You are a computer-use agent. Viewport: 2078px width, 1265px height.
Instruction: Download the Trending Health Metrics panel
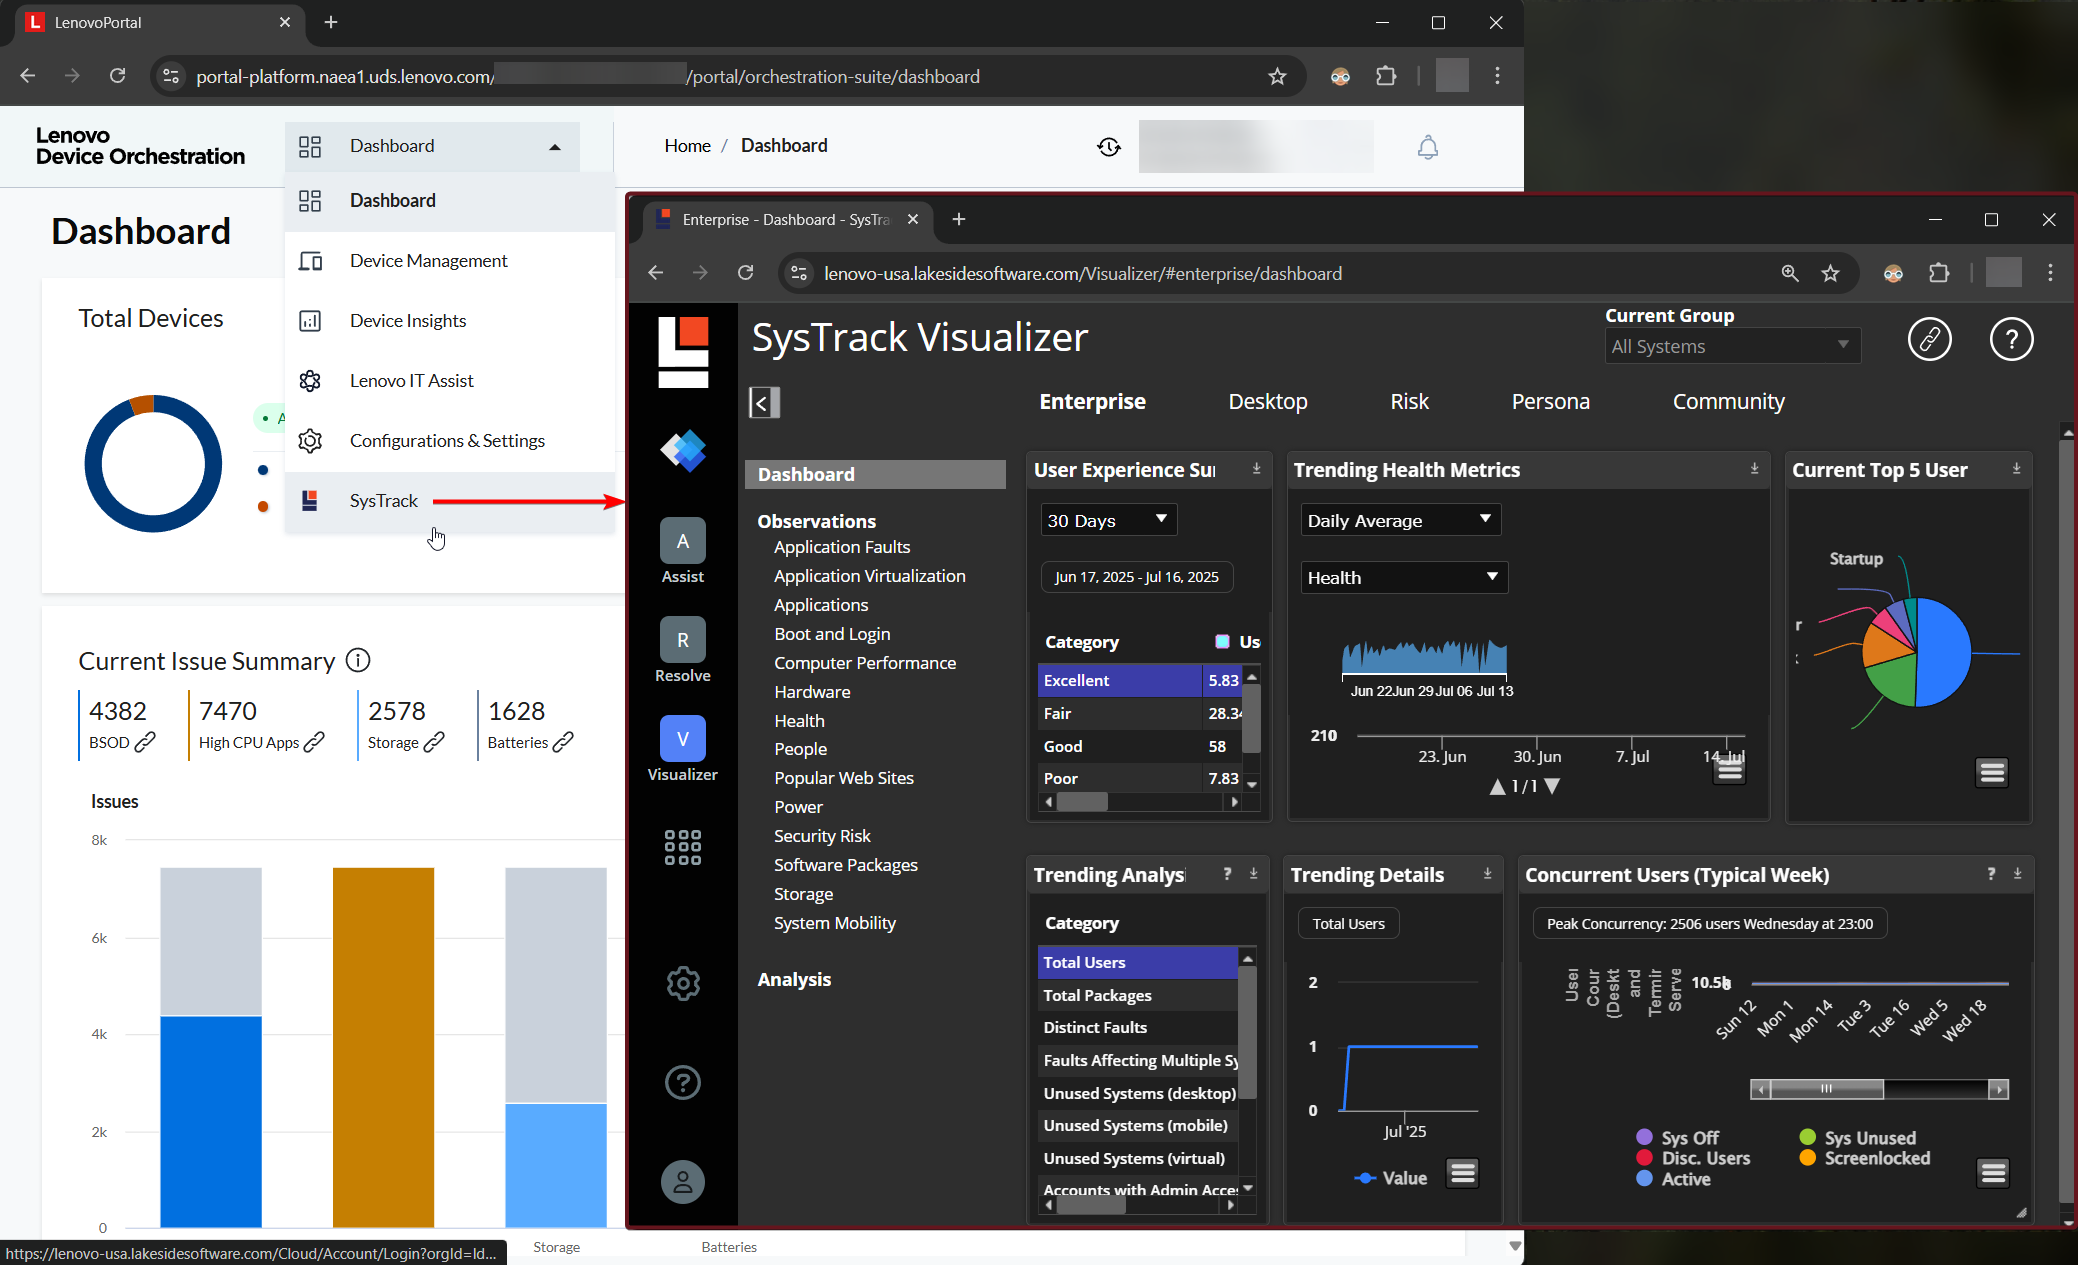(x=1754, y=469)
